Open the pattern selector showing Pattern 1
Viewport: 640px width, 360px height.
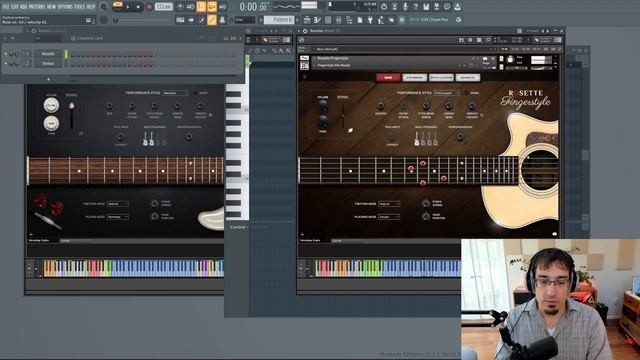(279, 20)
